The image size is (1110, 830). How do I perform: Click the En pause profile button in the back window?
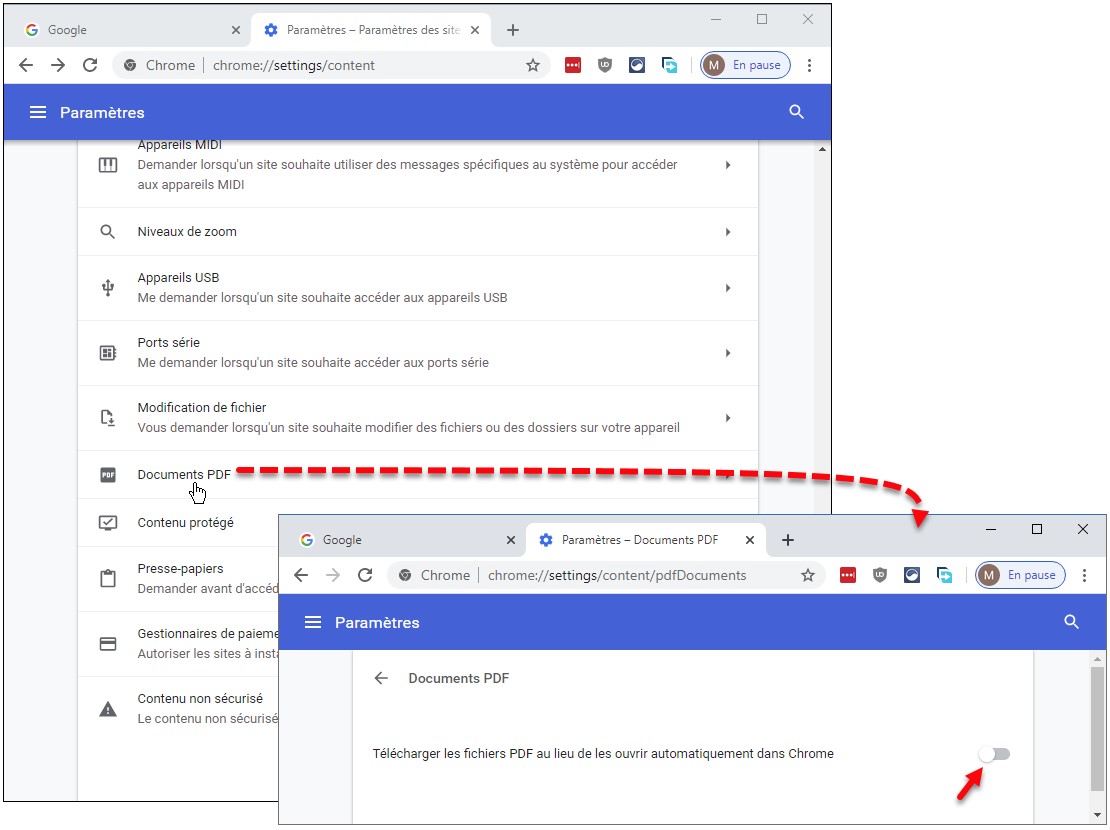(x=746, y=65)
